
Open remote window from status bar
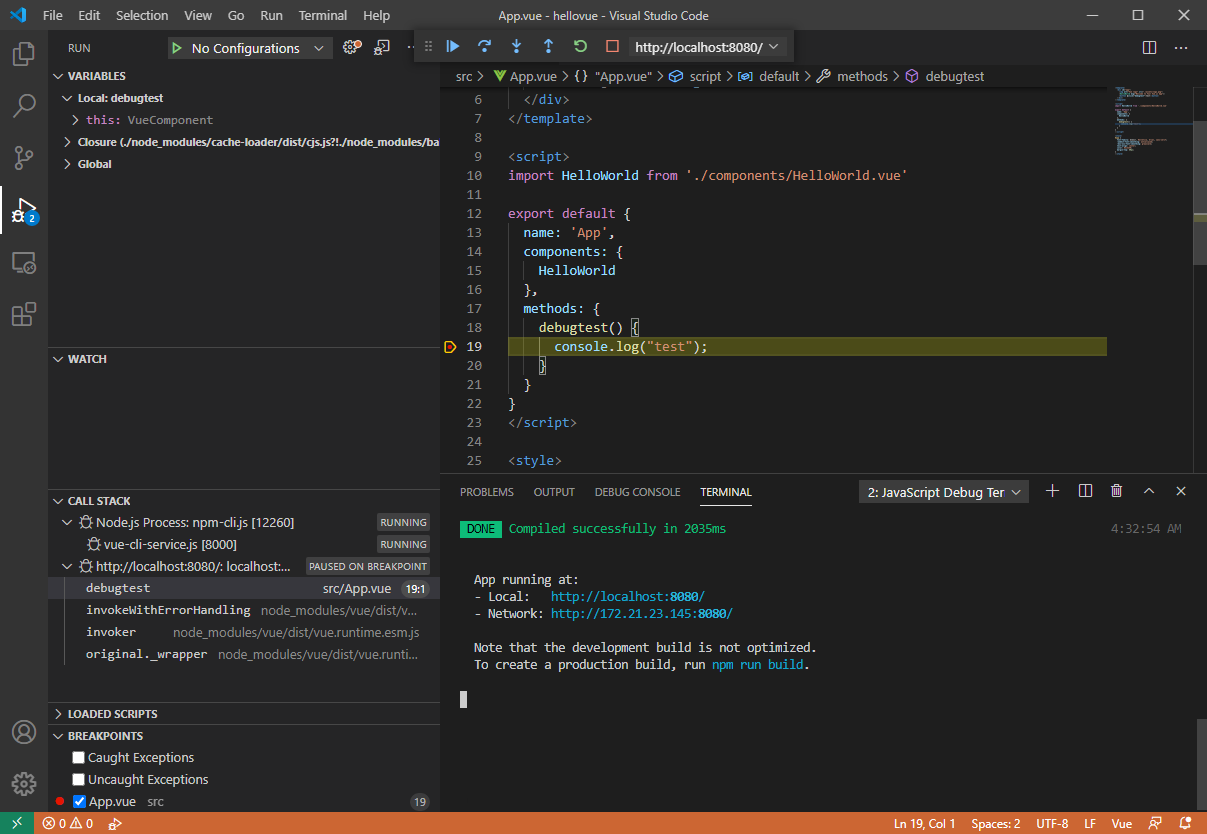17,824
